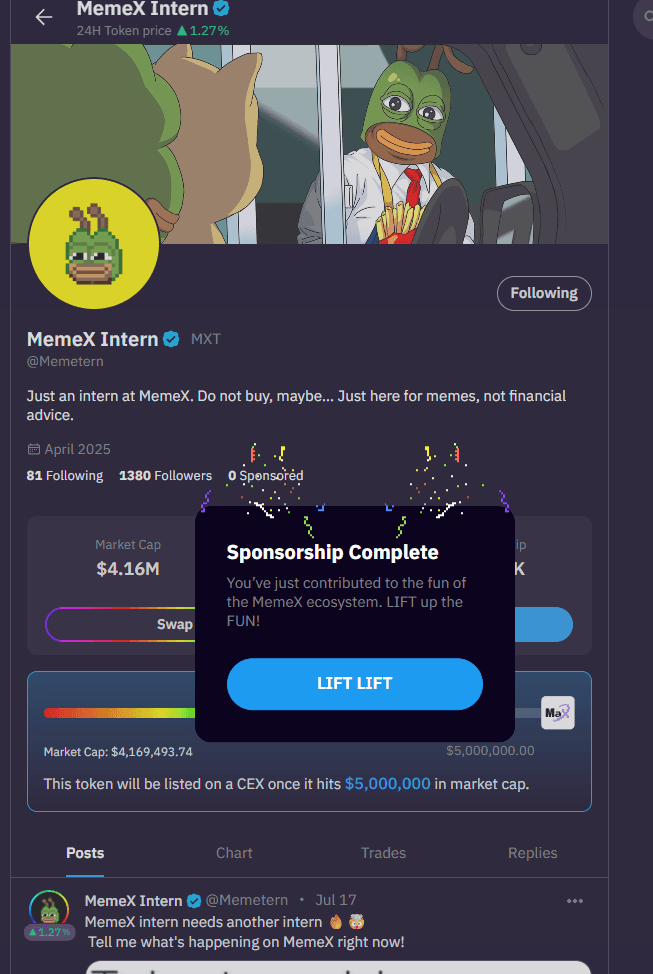653x974 pixels.
Task: Switch to the Chart tab
Action: point(234,853)
